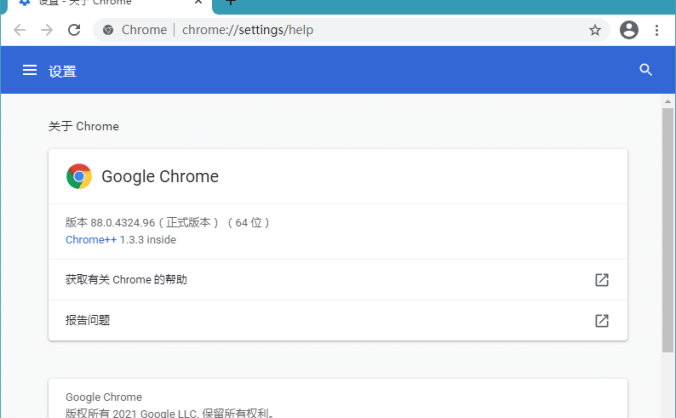Click the browser forward arrow
676x418 pixels.
[x=47, y=30]
